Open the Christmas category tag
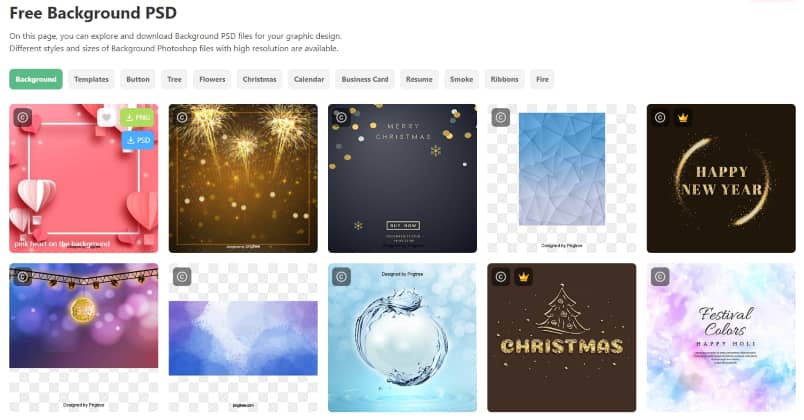This screenshot has width=804, height=420. click(x=259, y=79)
